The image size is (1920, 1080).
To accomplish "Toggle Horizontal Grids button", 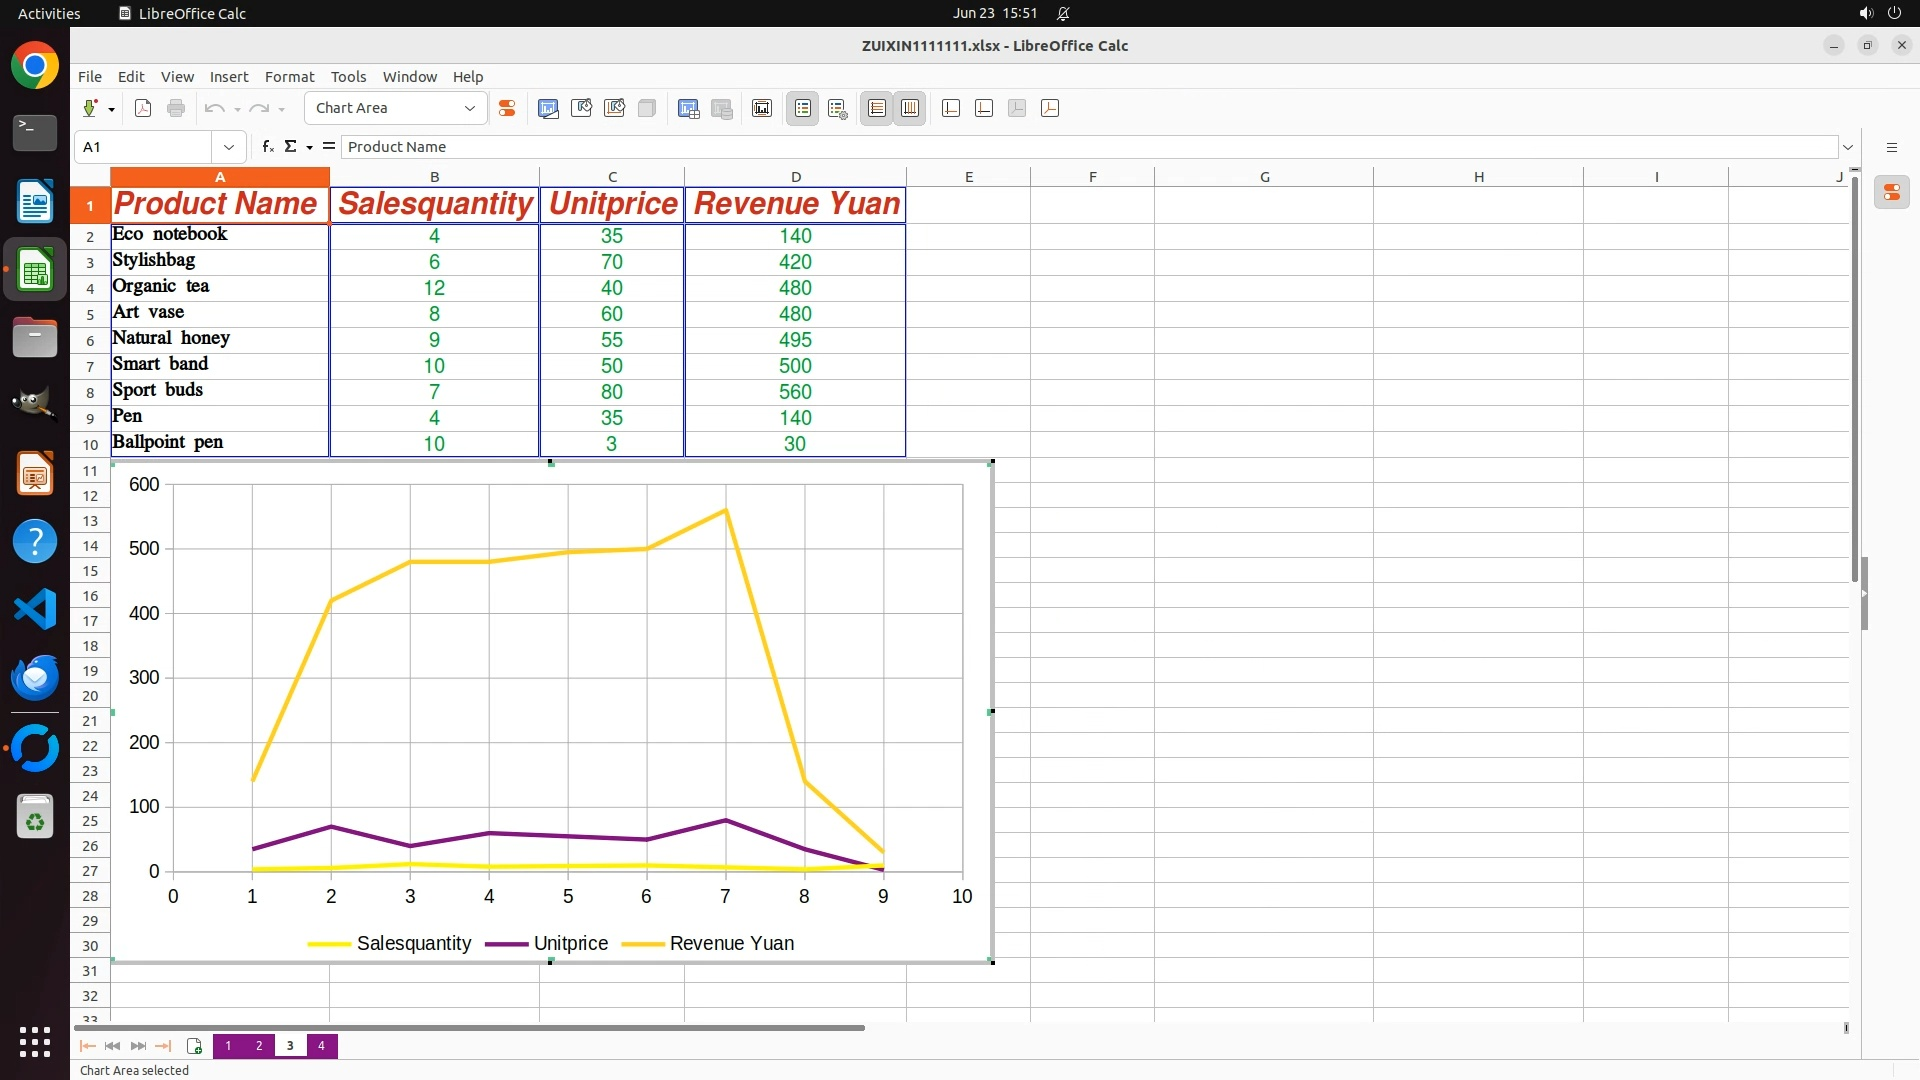I will click(877, 109).
